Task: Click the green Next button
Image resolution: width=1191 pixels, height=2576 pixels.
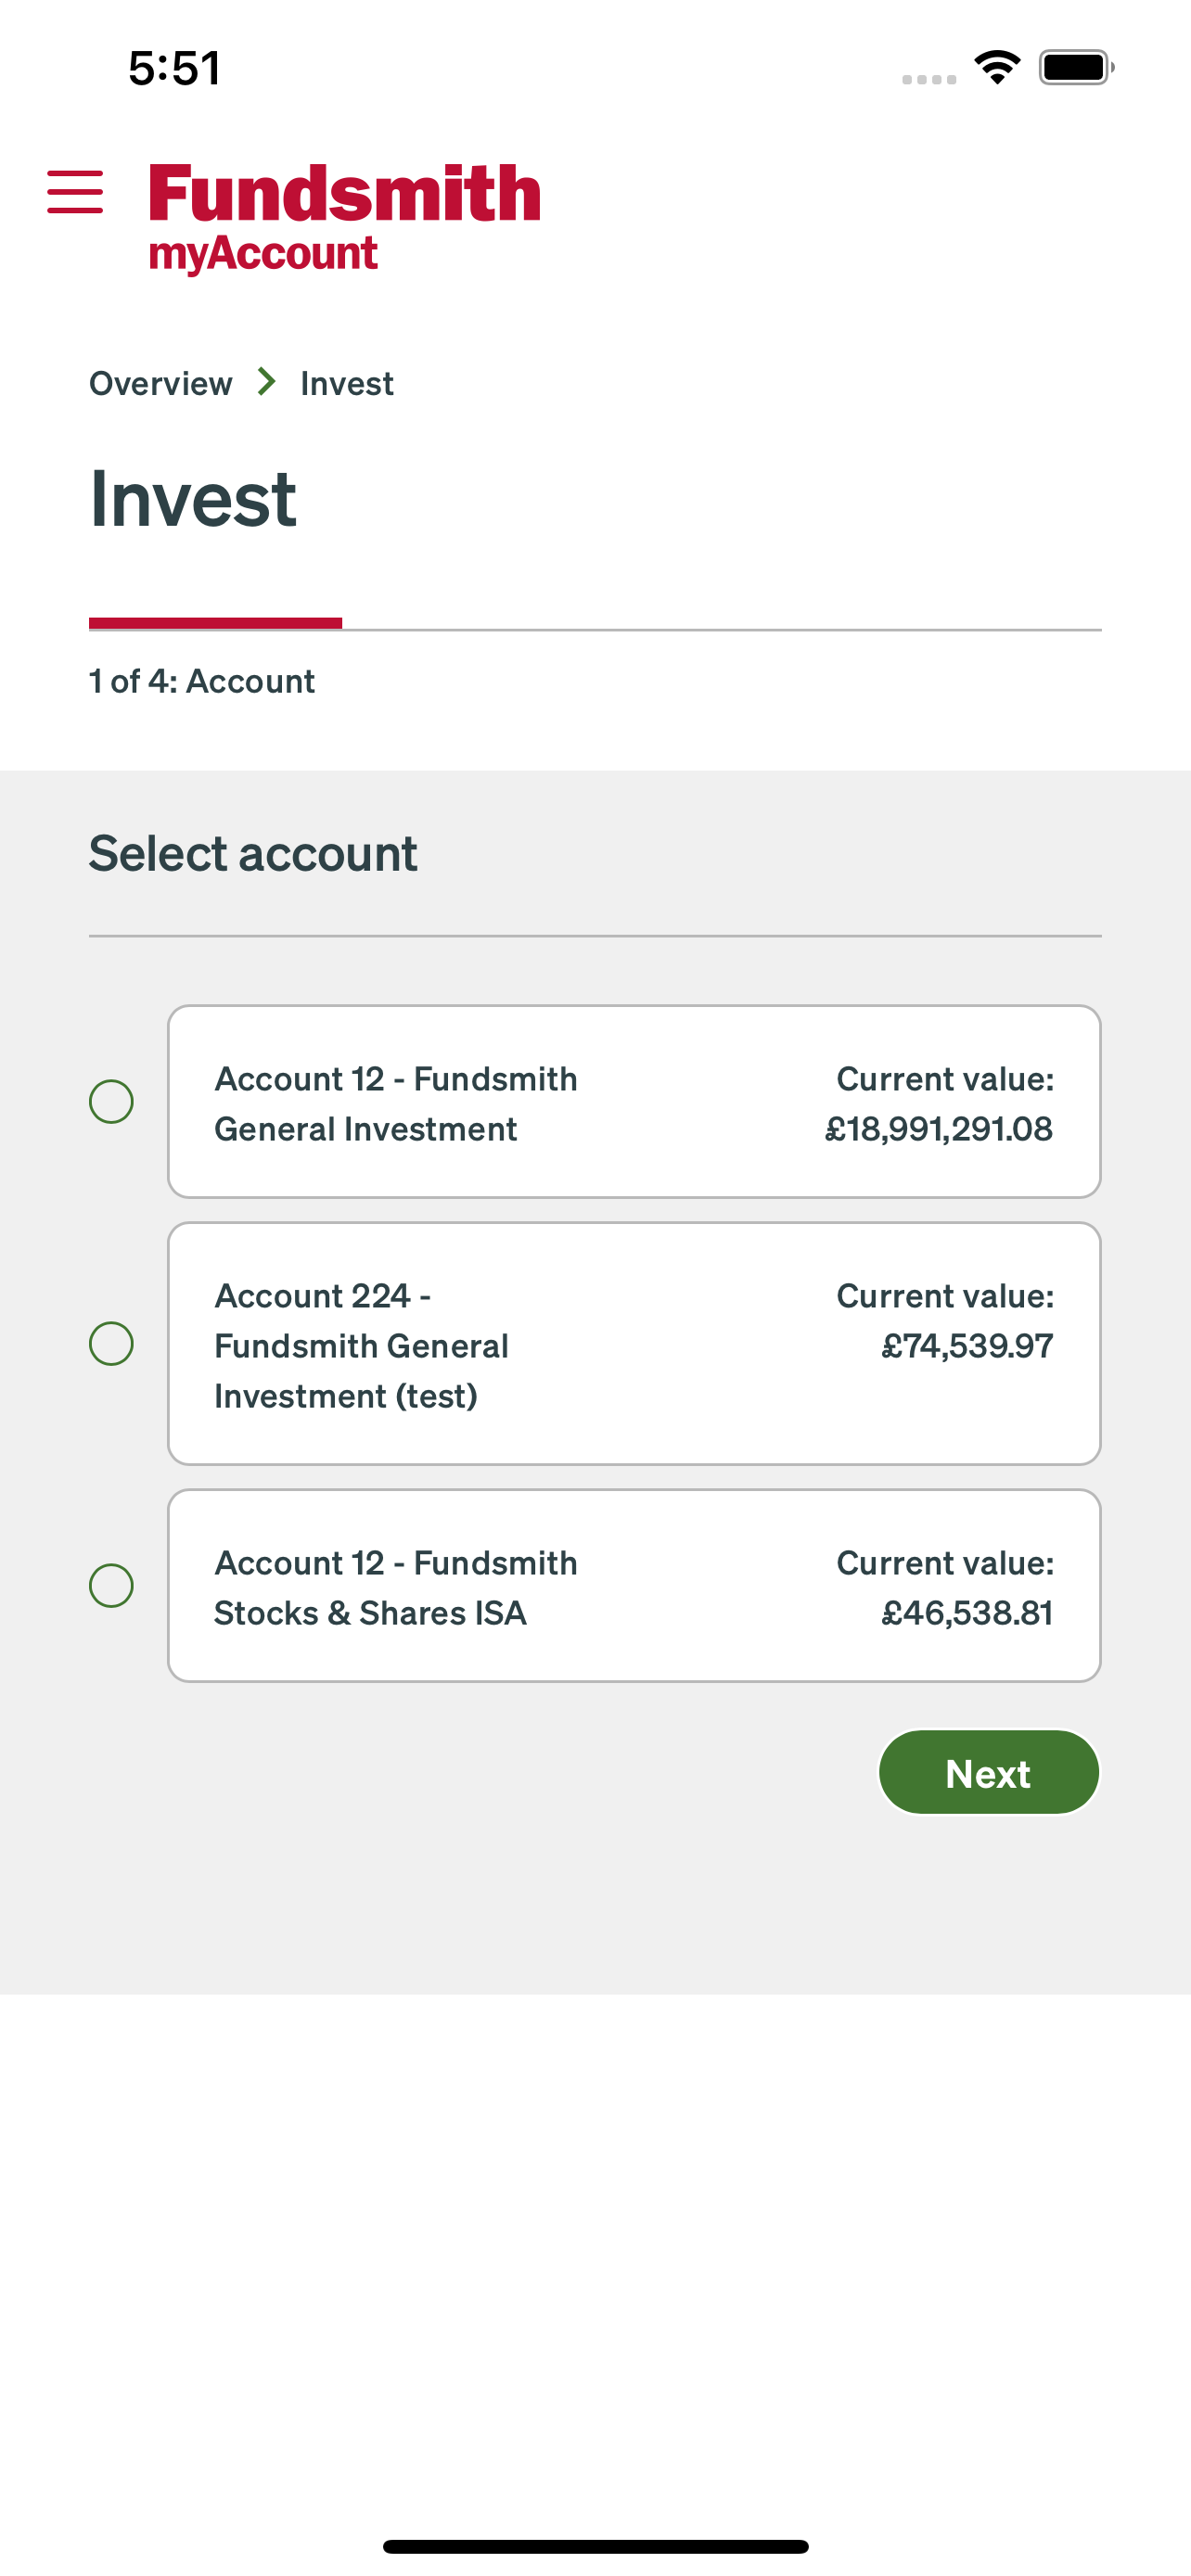Action: point(989,1773)
